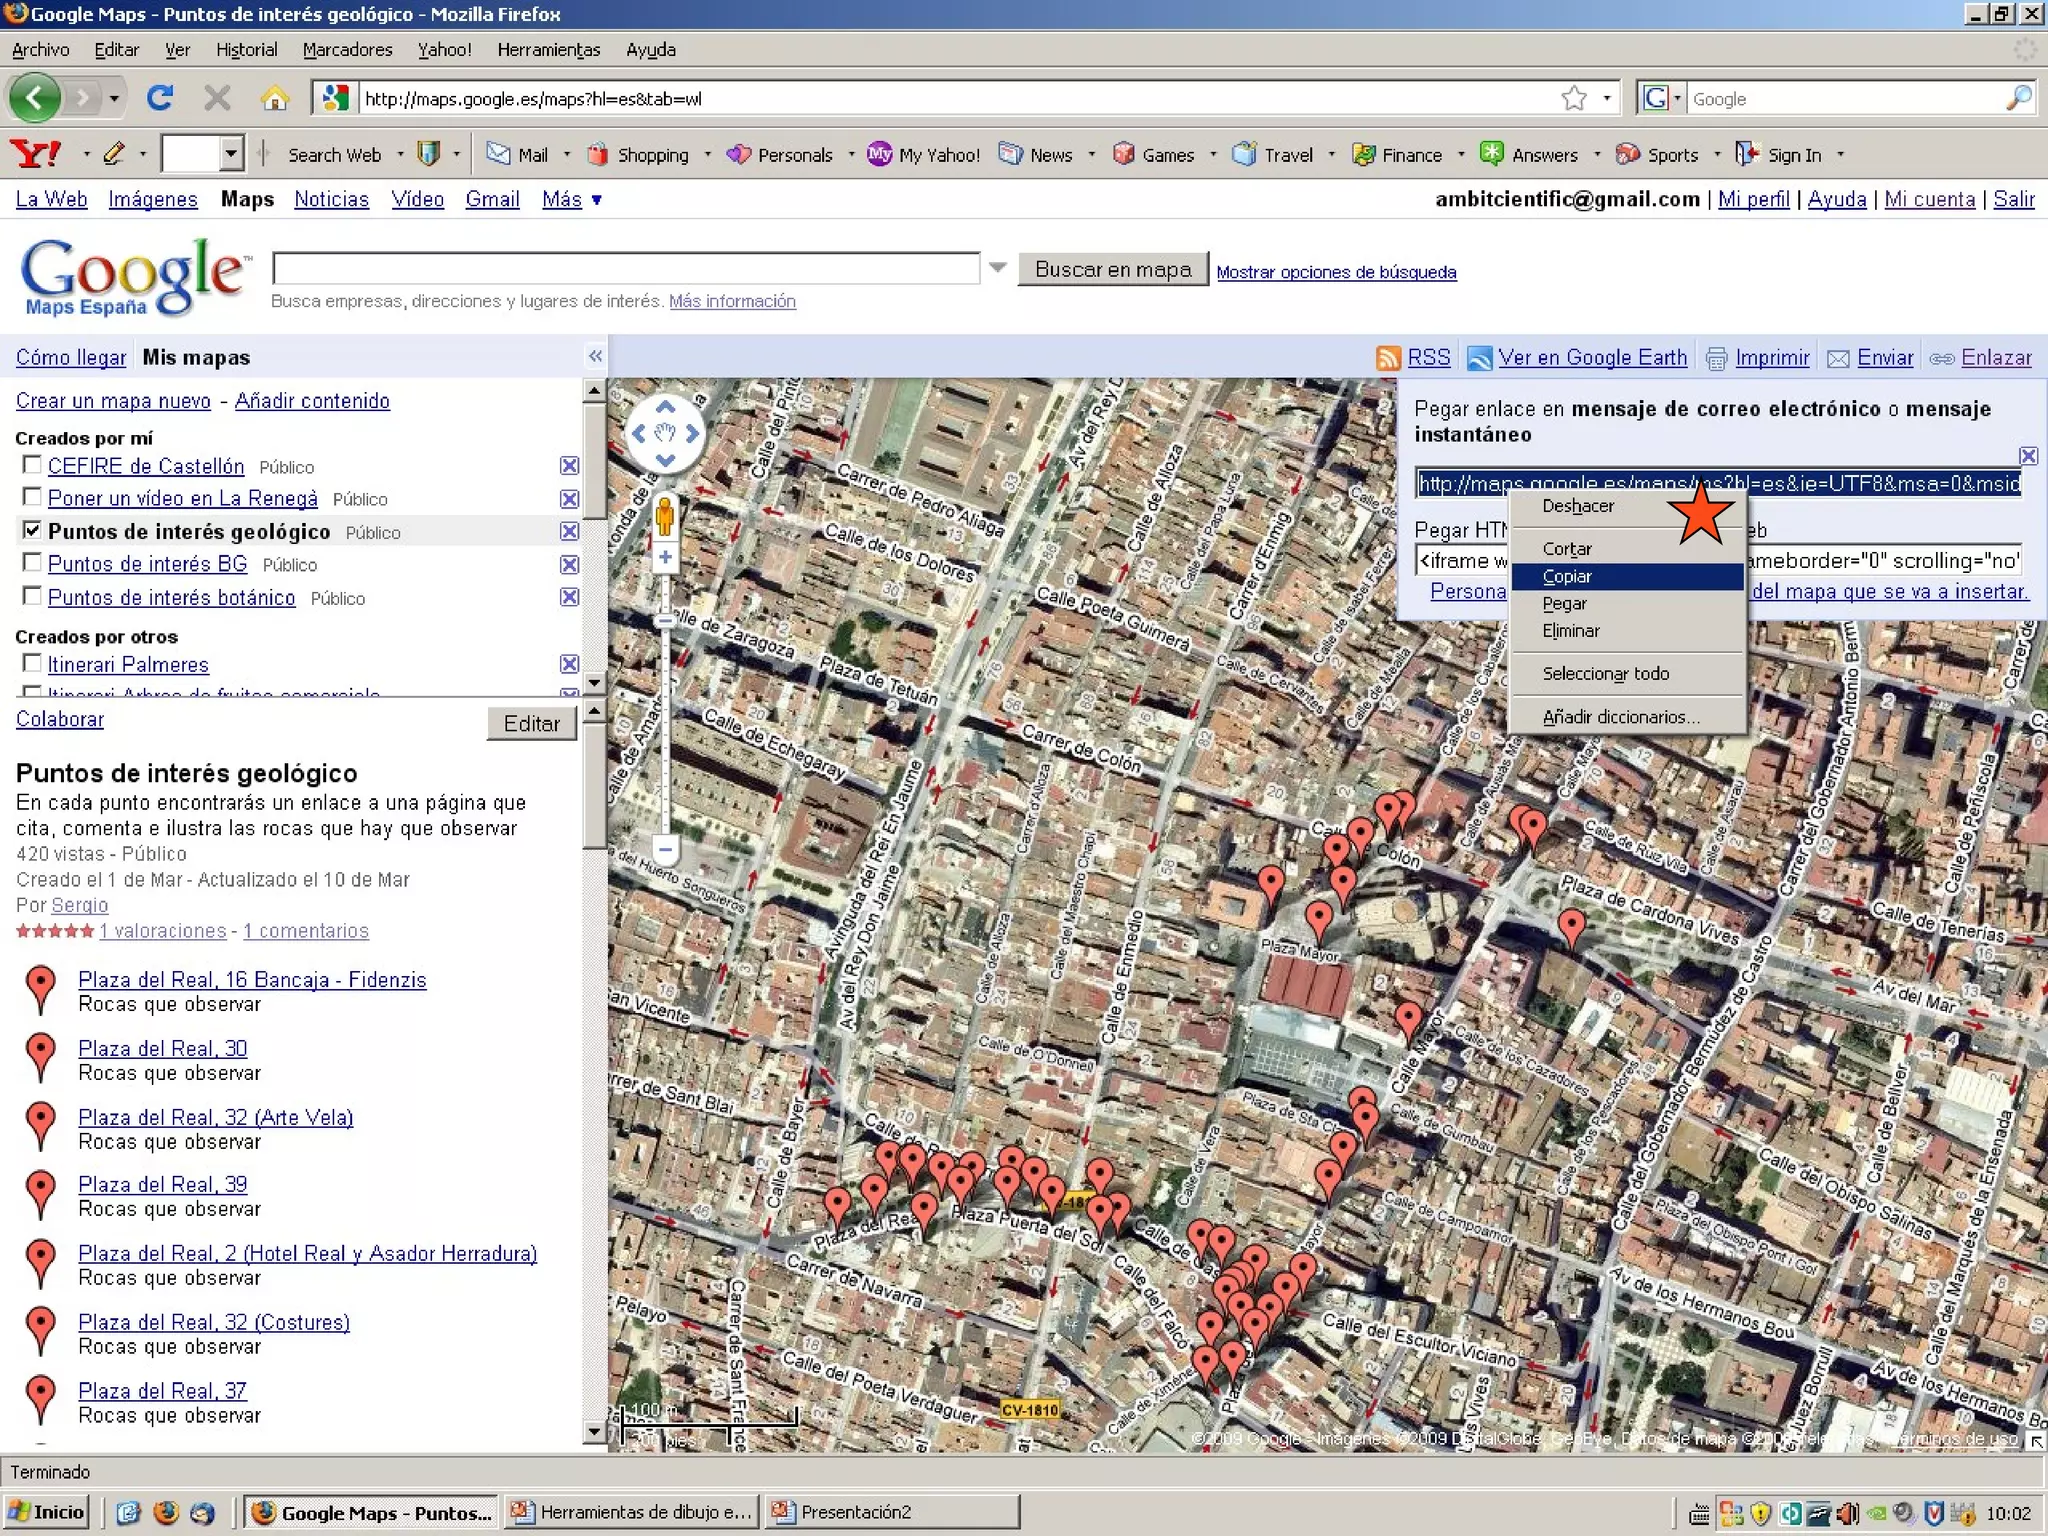Zoom in with the plus button on map

click(665, 557)
